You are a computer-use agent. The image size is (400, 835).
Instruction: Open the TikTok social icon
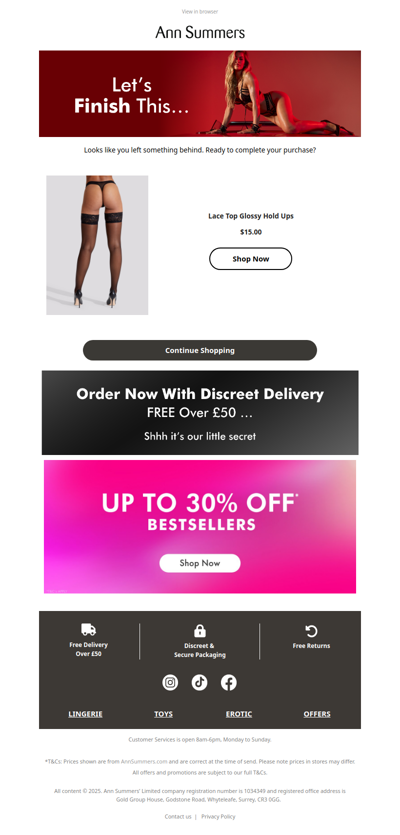pyautogui.click(x=200, y=683)
